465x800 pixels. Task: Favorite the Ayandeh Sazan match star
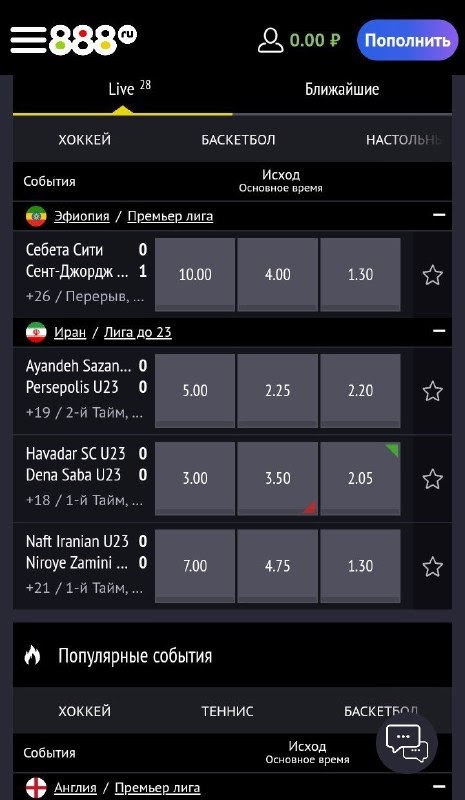pos(432,391)
